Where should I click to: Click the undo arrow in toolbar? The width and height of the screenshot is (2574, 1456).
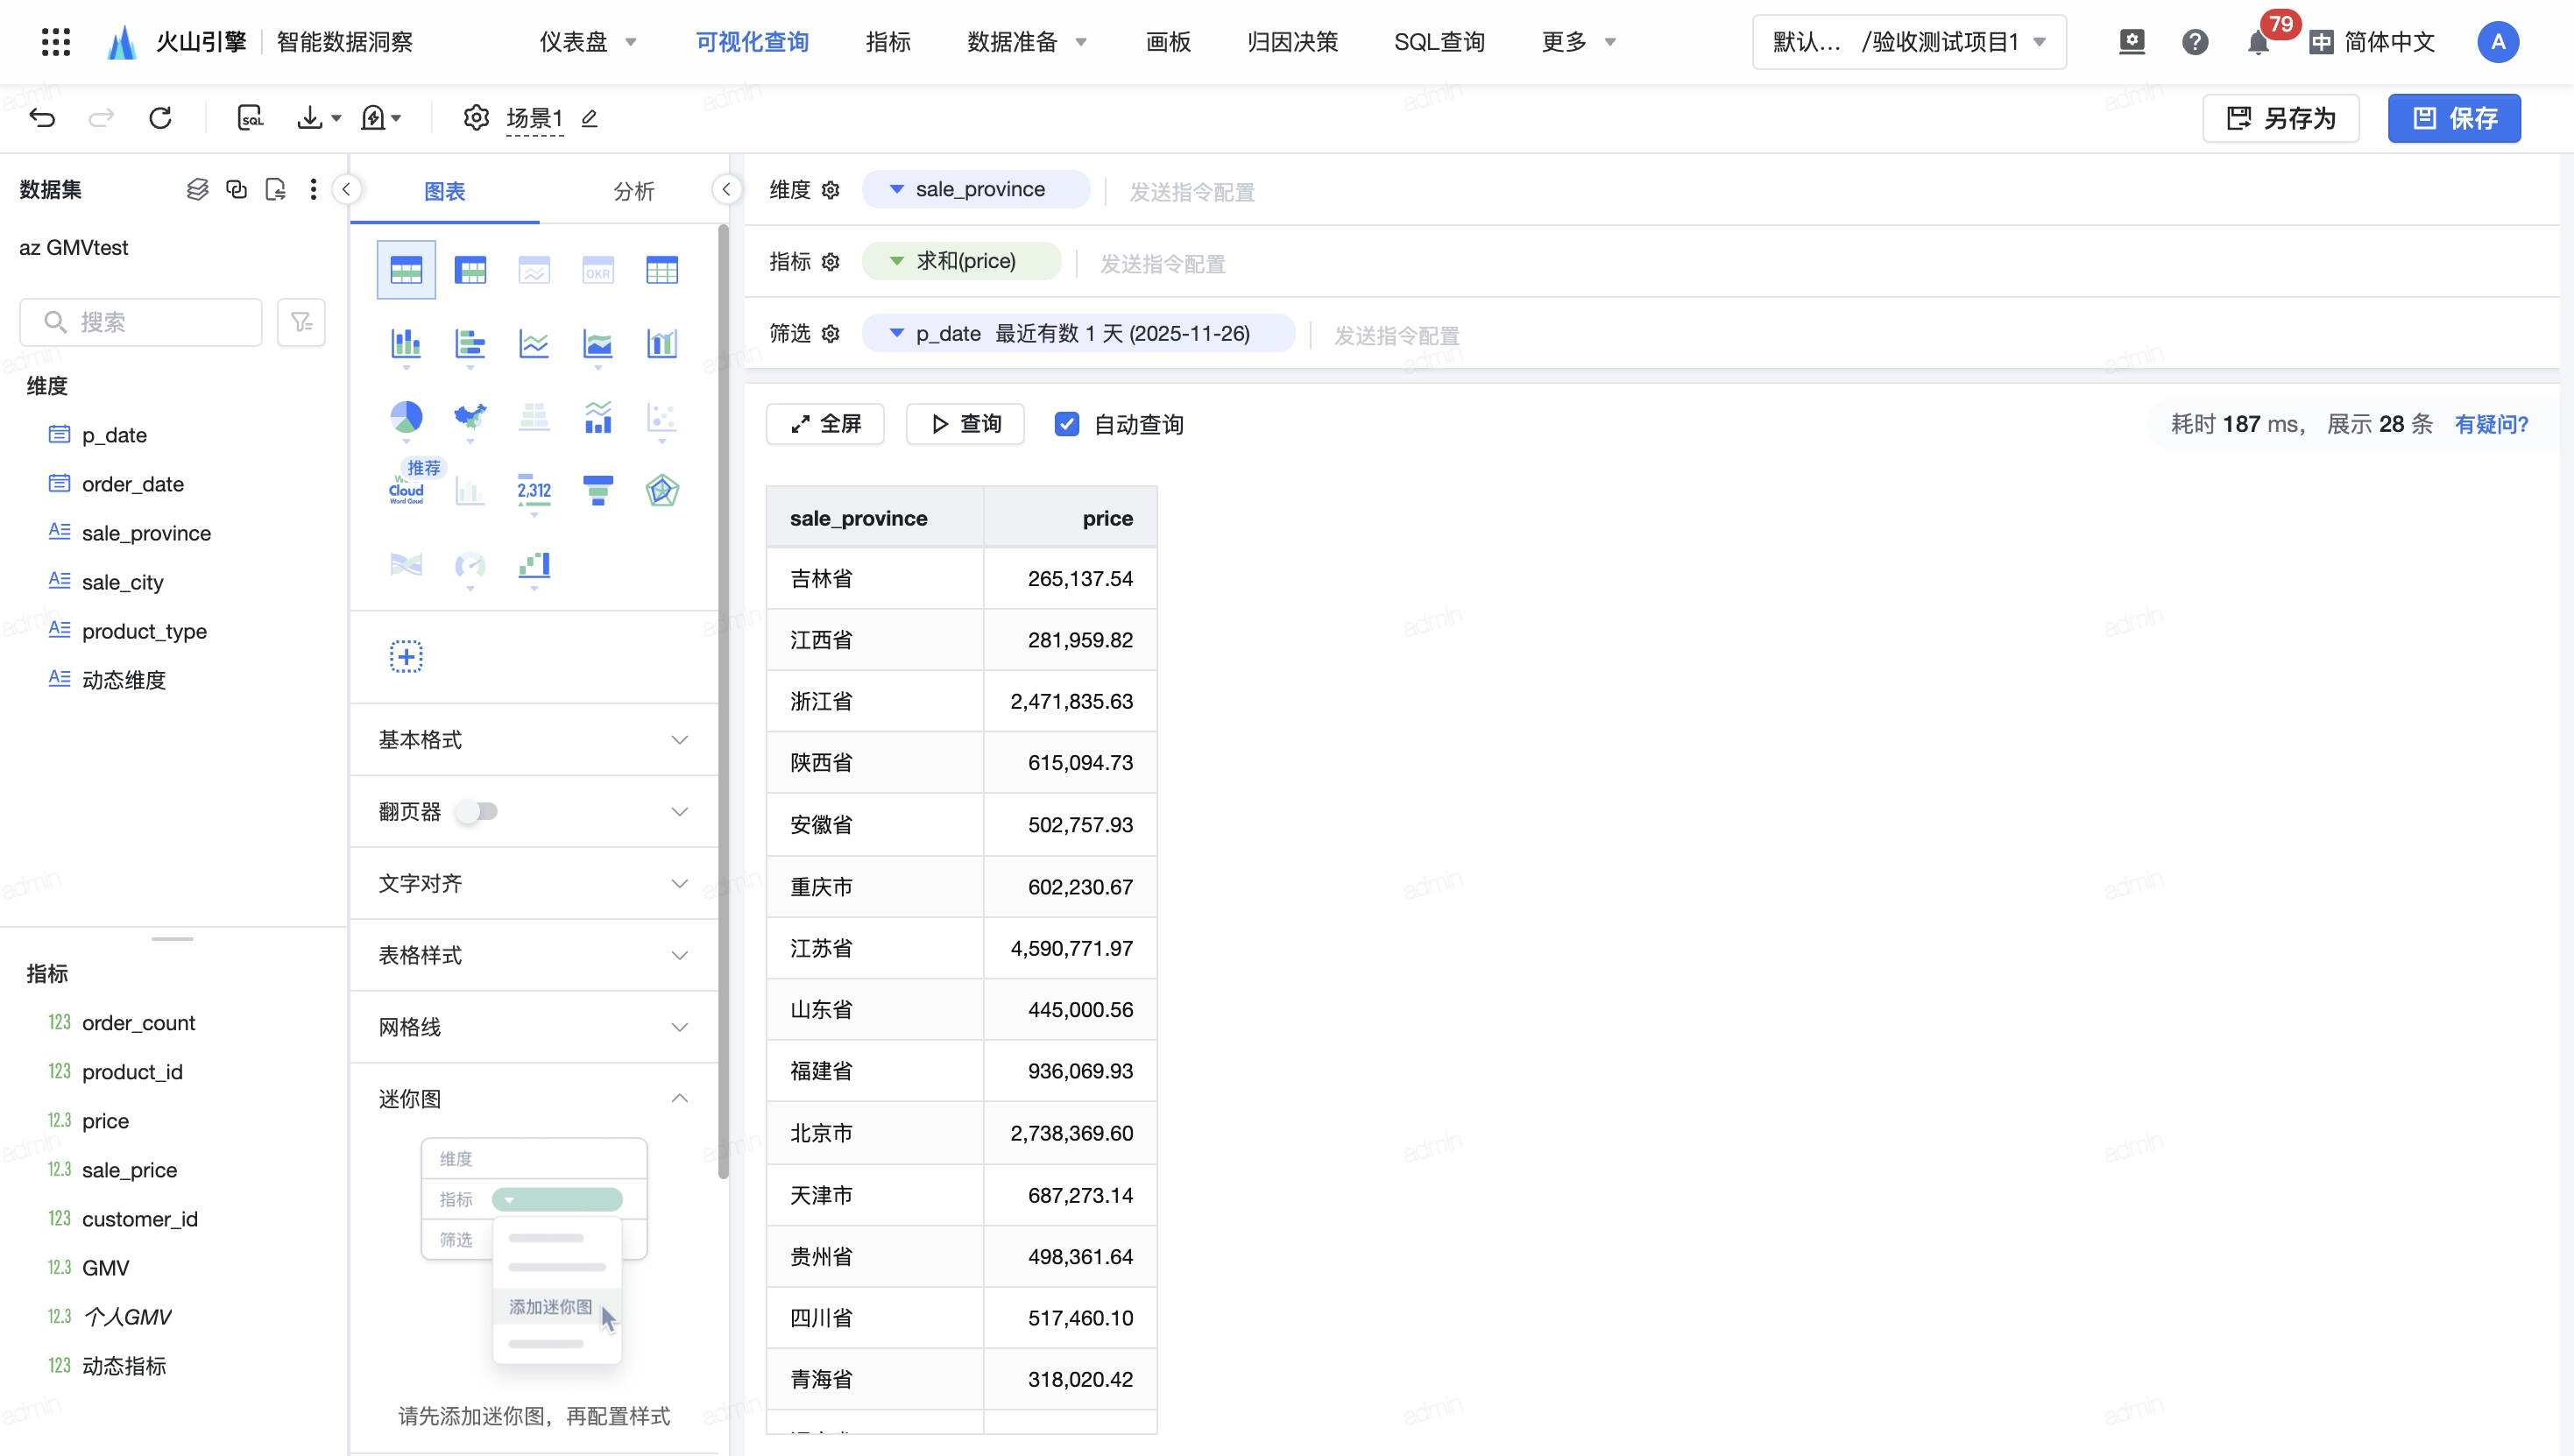(x=42, y=118)
